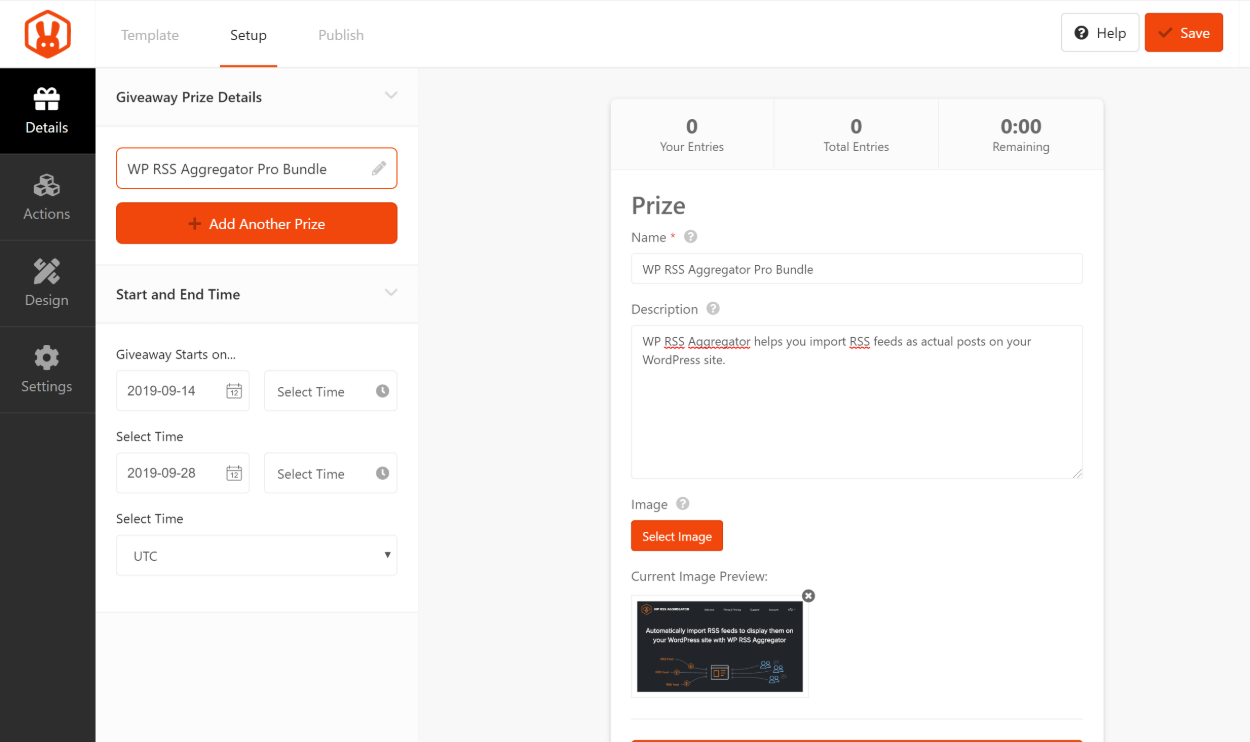1250x742 pixels.
Task: Collapse the Giveaway Prize Details section
Action: [391, 96]
